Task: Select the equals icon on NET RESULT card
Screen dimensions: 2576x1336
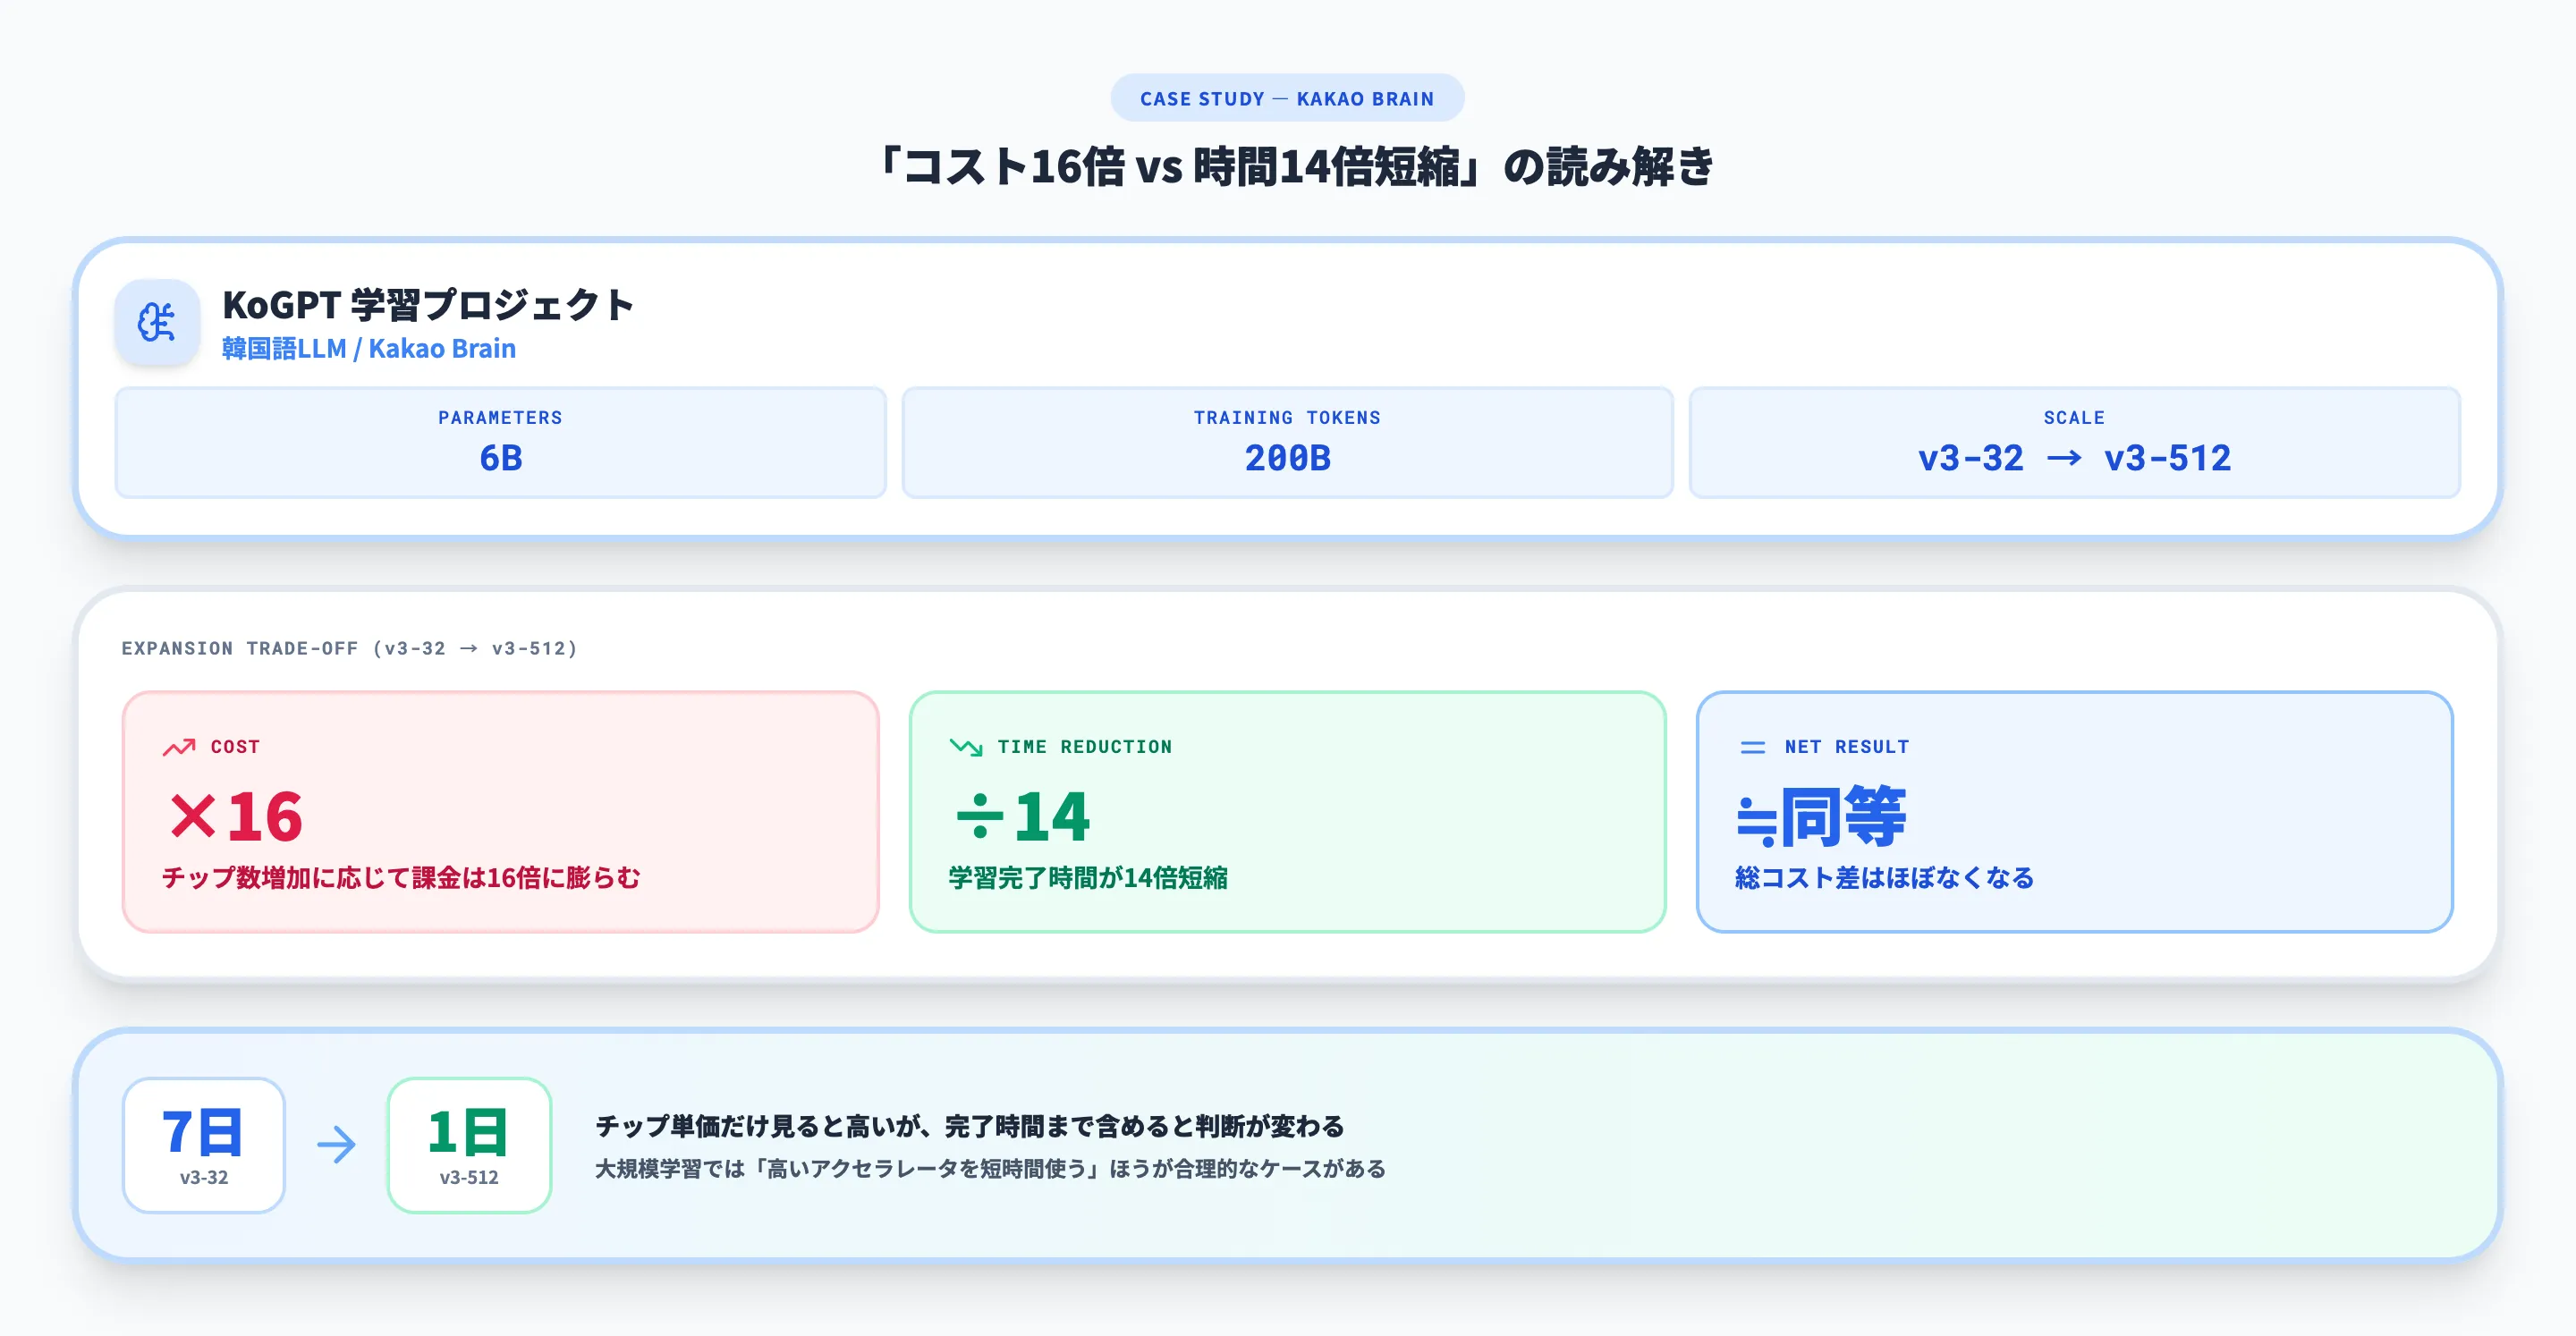Action: click(1752, 746)
